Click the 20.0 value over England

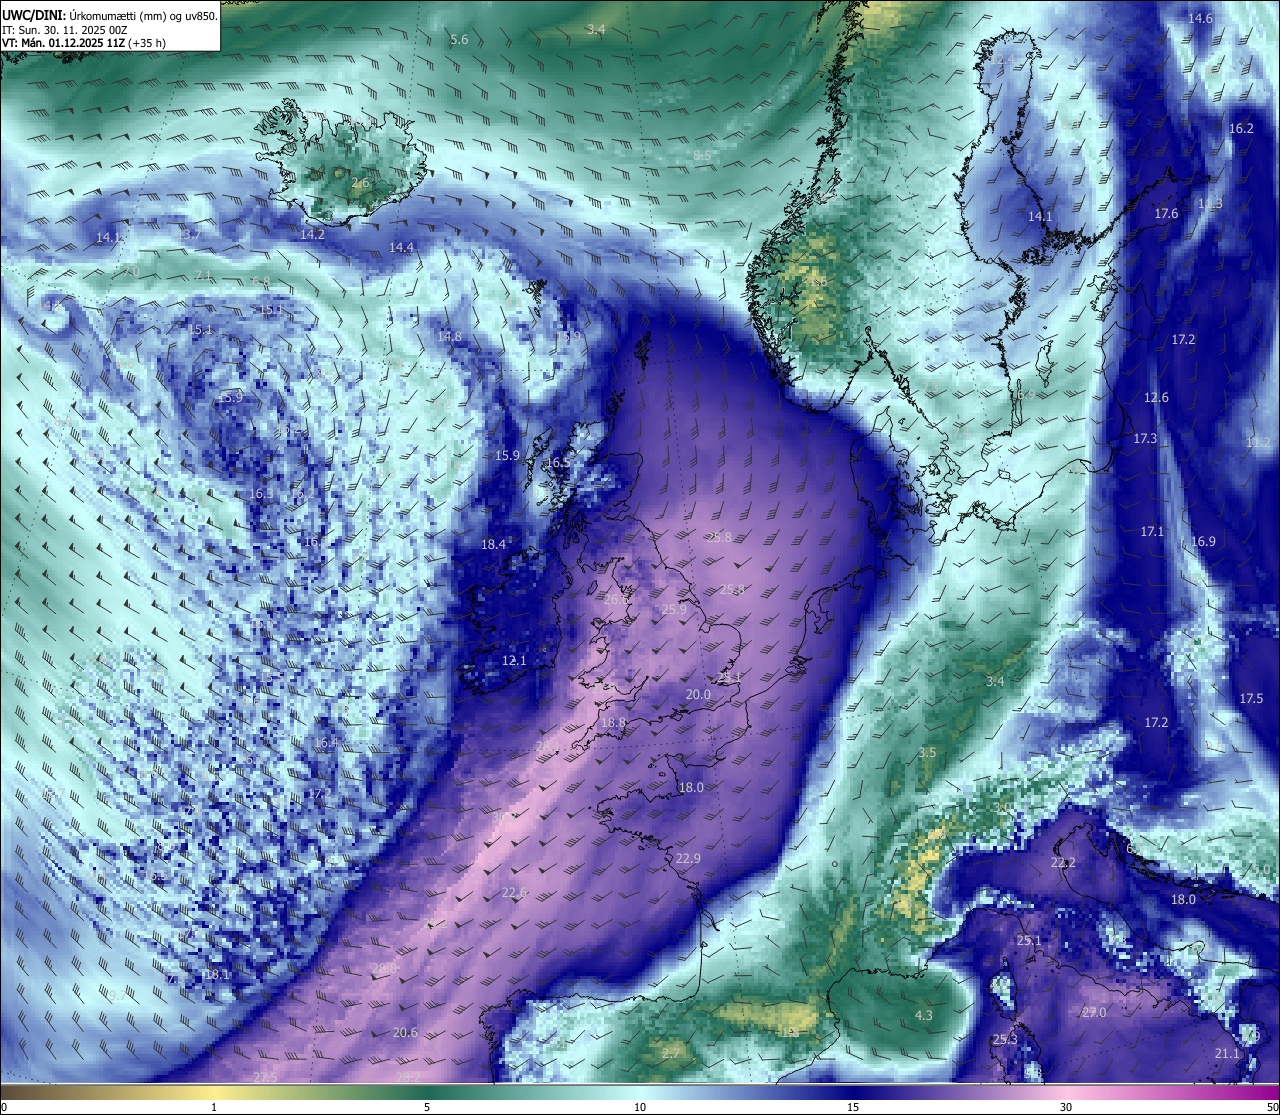698,695
